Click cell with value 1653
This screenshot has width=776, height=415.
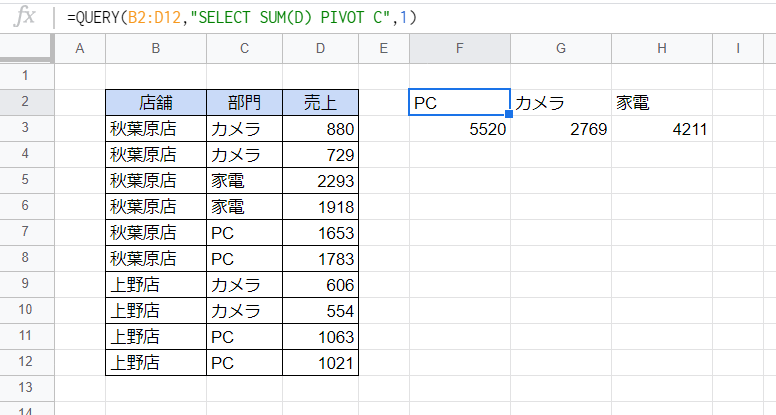coord(320,232)
